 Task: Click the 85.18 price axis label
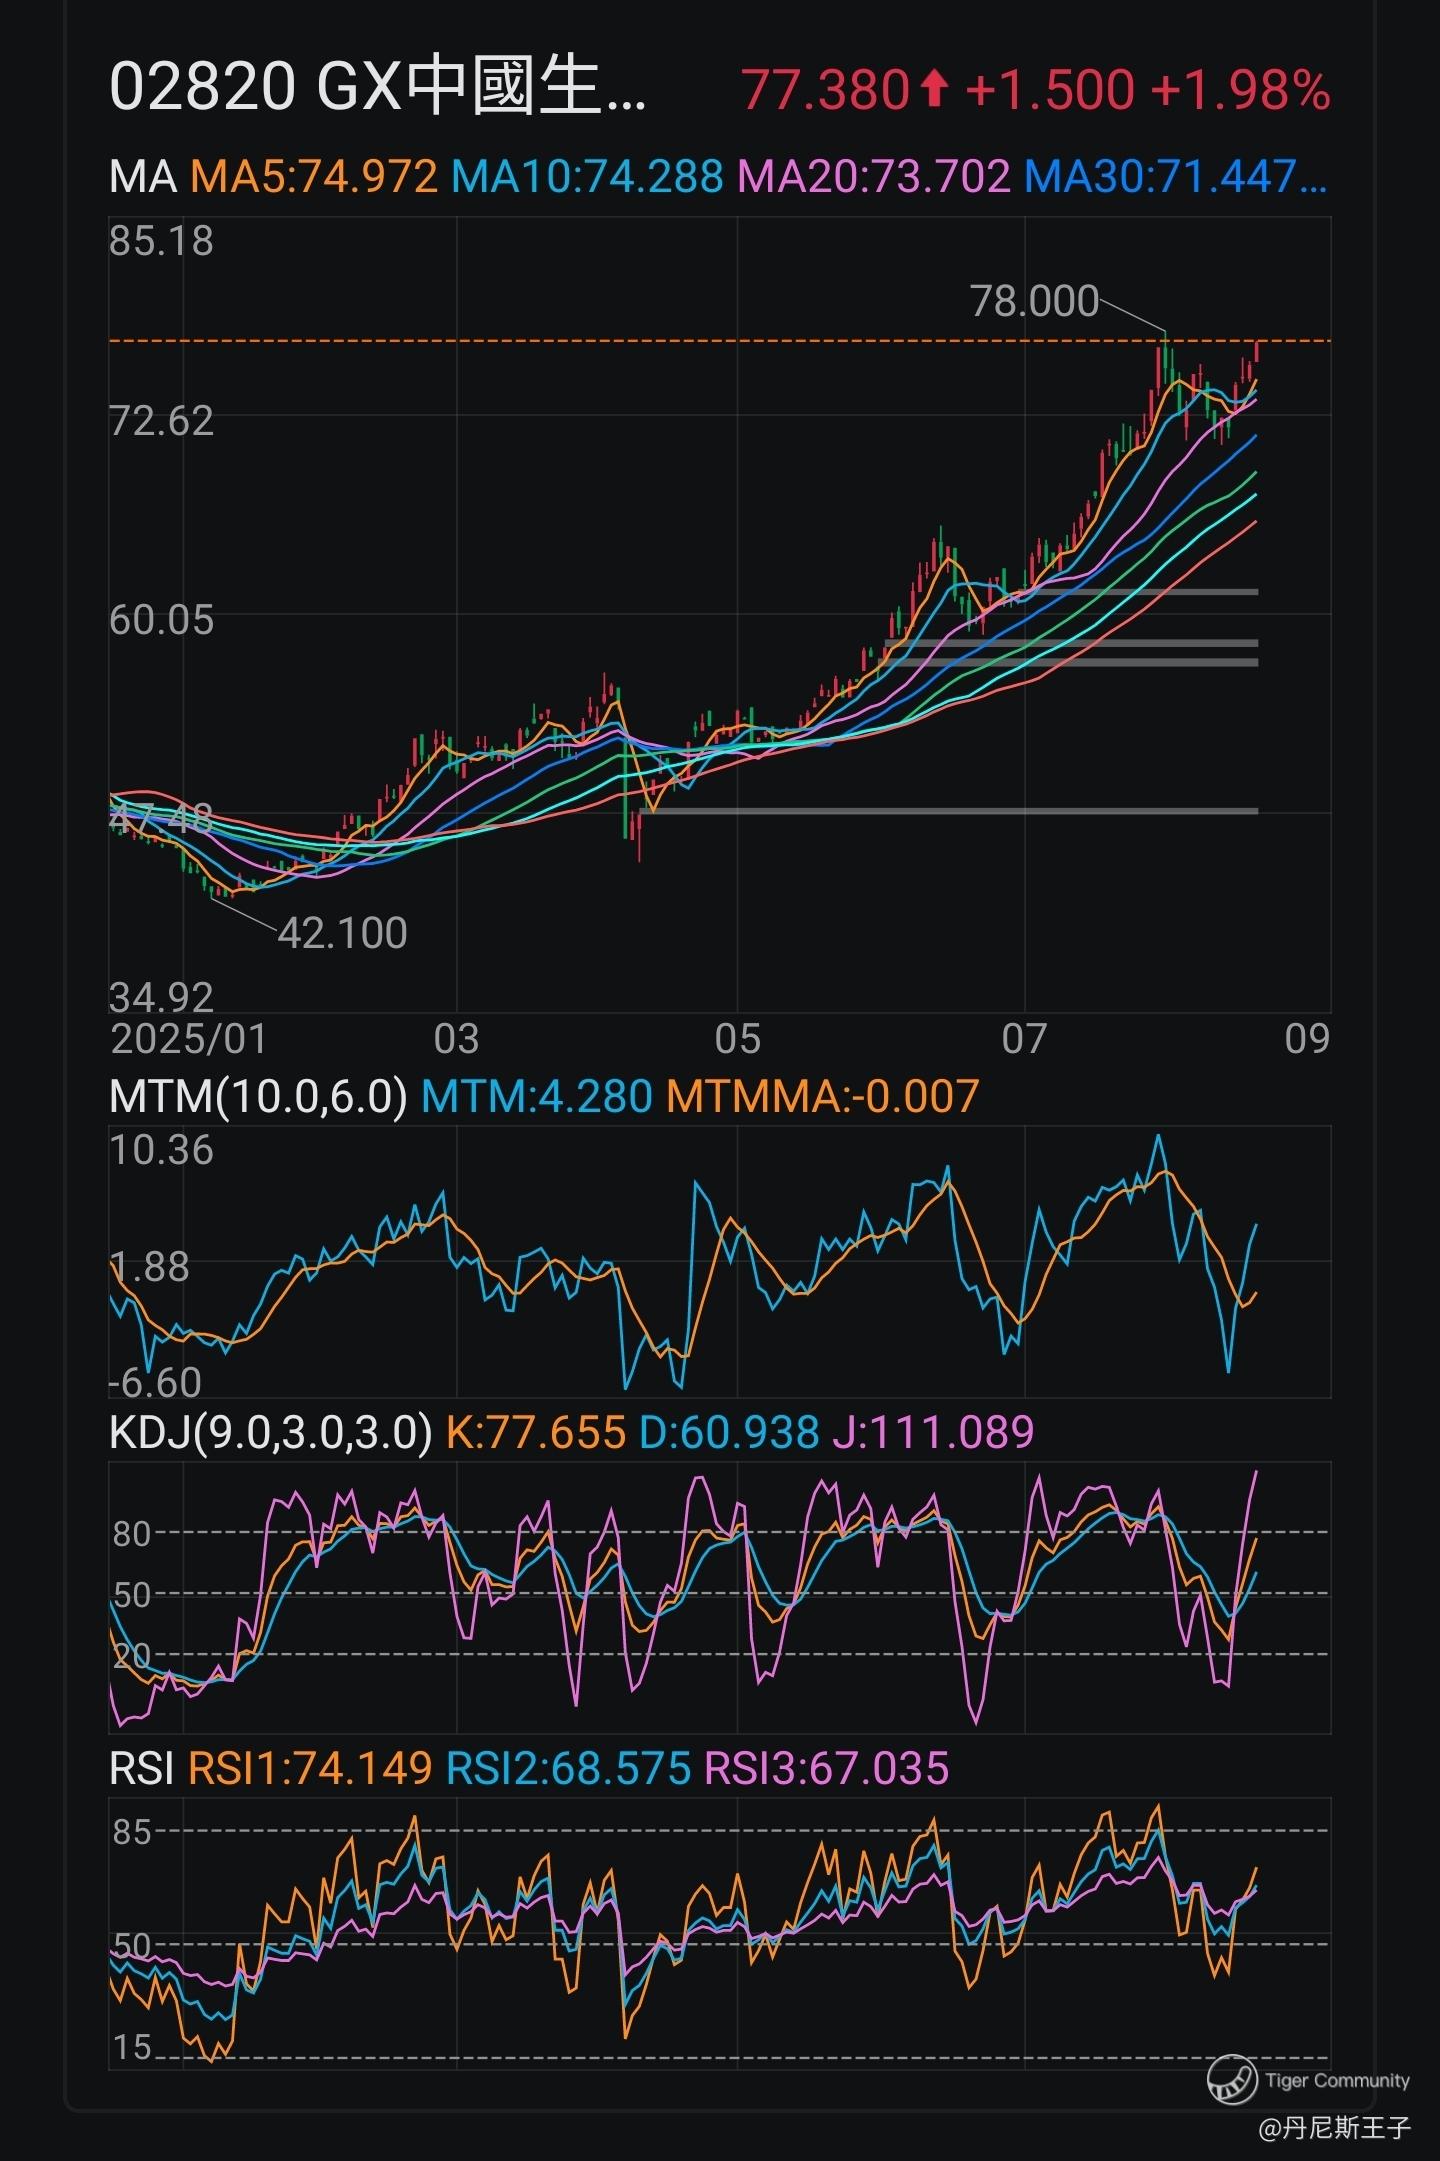tap(161, 241)
